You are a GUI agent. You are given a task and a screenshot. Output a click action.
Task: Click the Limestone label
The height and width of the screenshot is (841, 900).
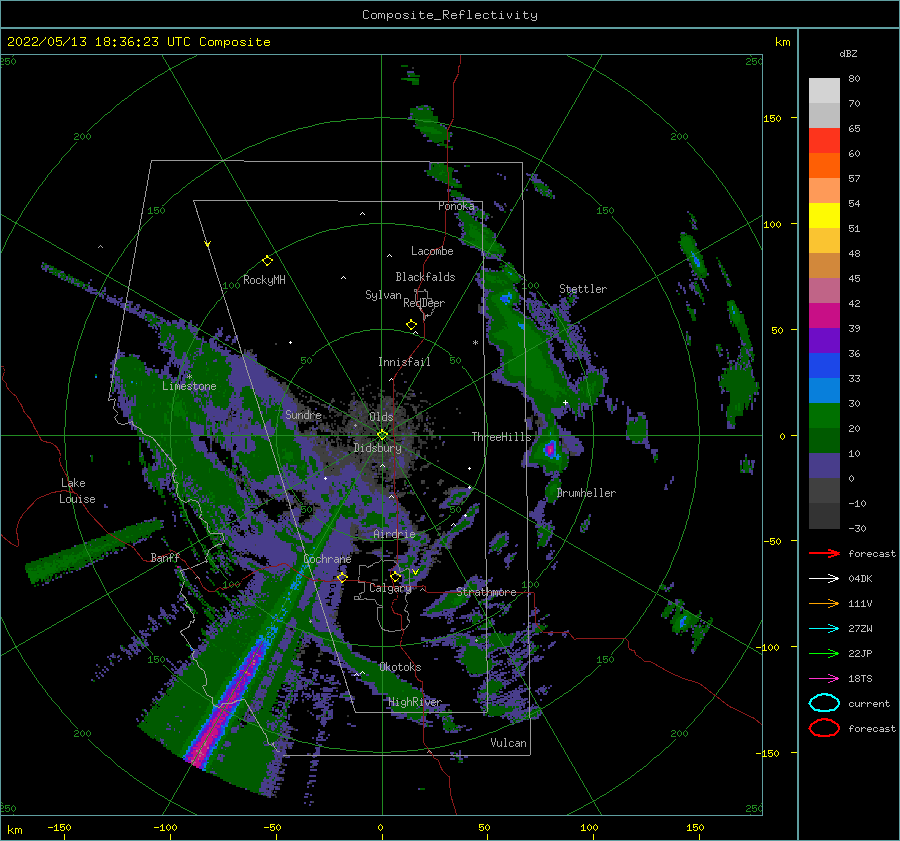[189, 386]
